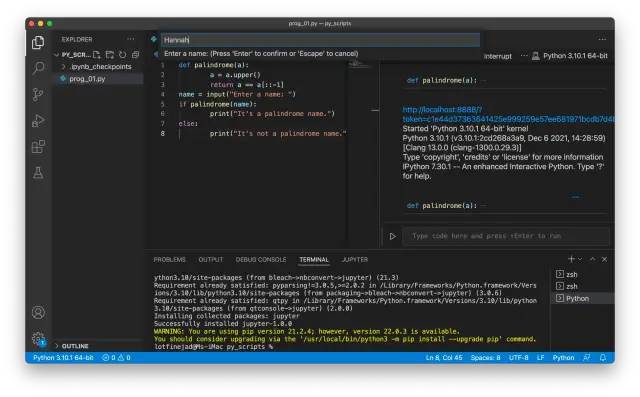This screenshot has width=640, height=397.
Task: Switch to the TERMINAL tab
Action: coord(313,259)
